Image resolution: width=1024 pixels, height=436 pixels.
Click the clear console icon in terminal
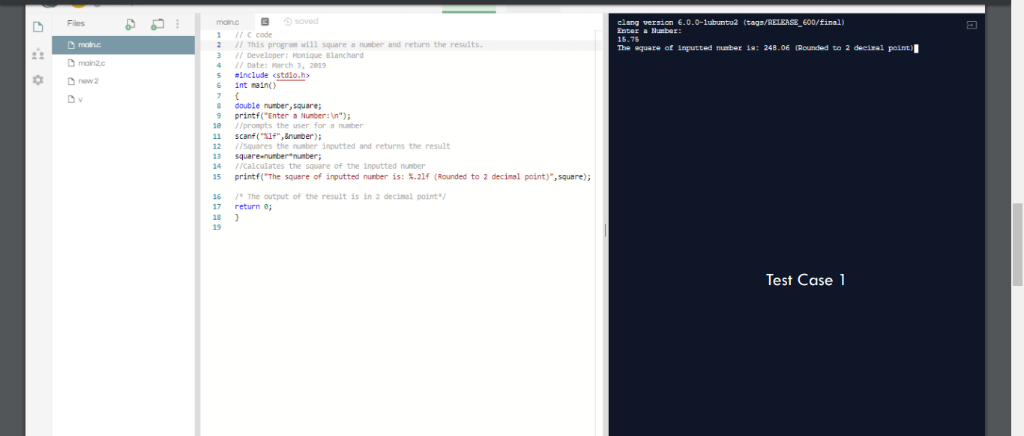click(971, 25)
